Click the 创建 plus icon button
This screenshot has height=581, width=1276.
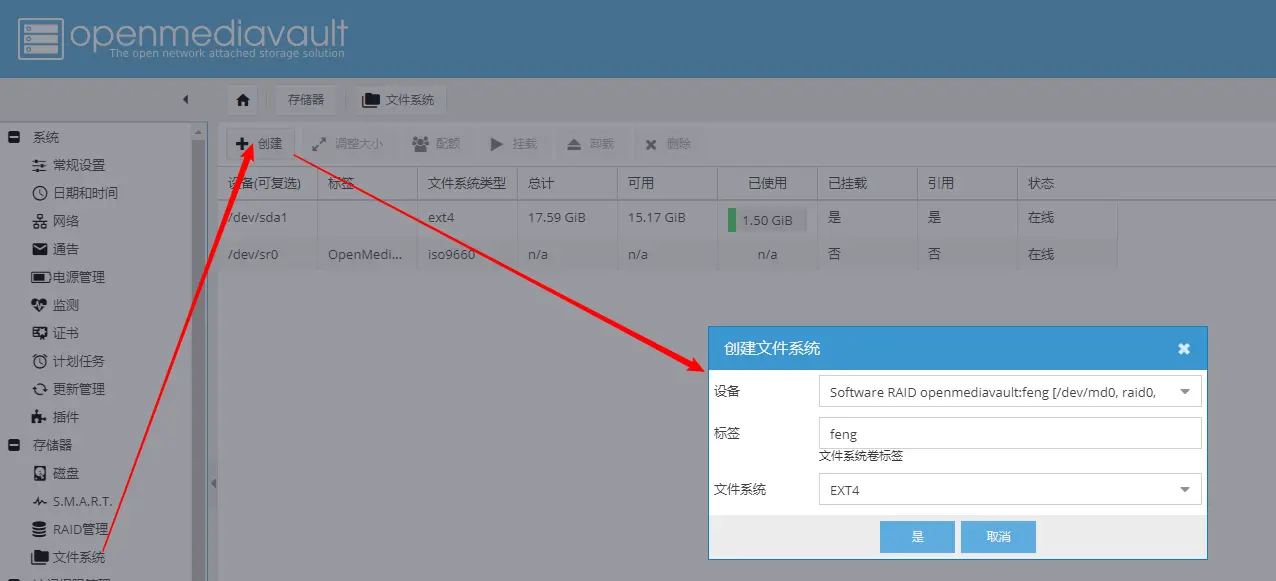click(260, 144)
